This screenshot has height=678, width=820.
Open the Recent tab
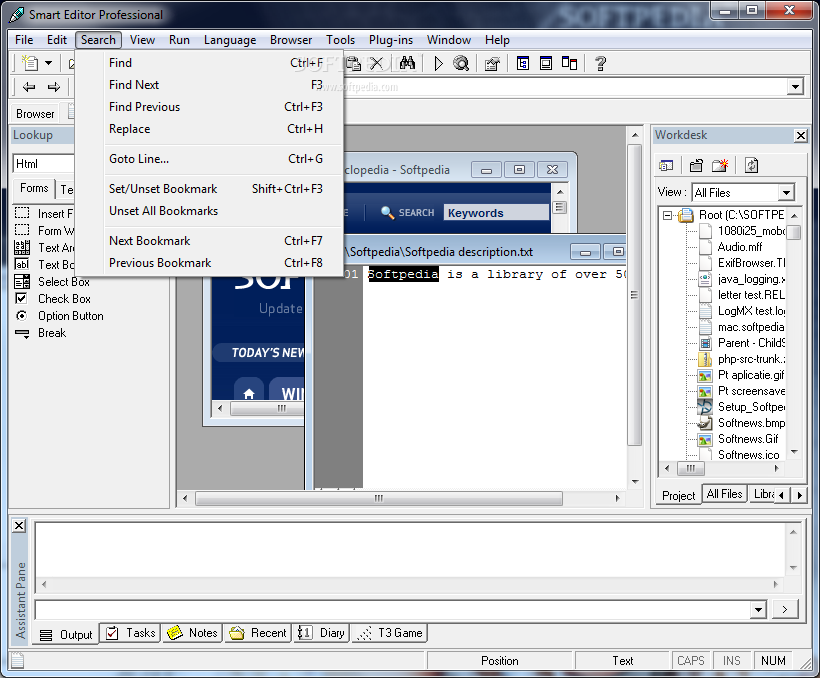(258, 633)
